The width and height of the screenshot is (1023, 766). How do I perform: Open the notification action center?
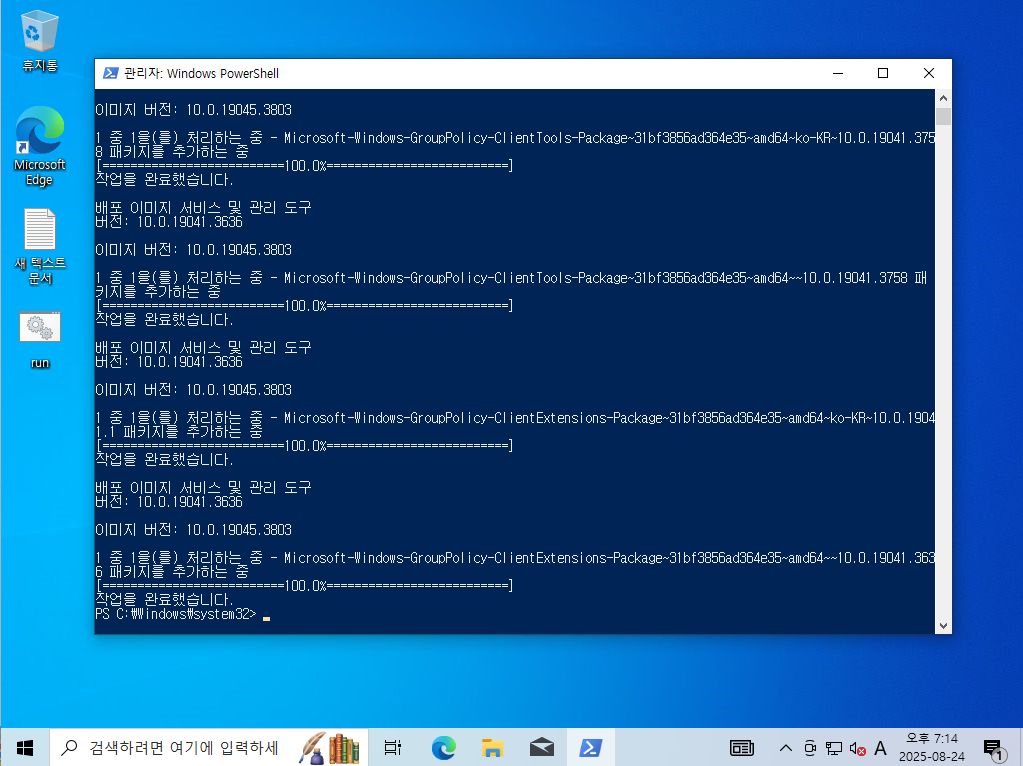(x=993, y=747)
